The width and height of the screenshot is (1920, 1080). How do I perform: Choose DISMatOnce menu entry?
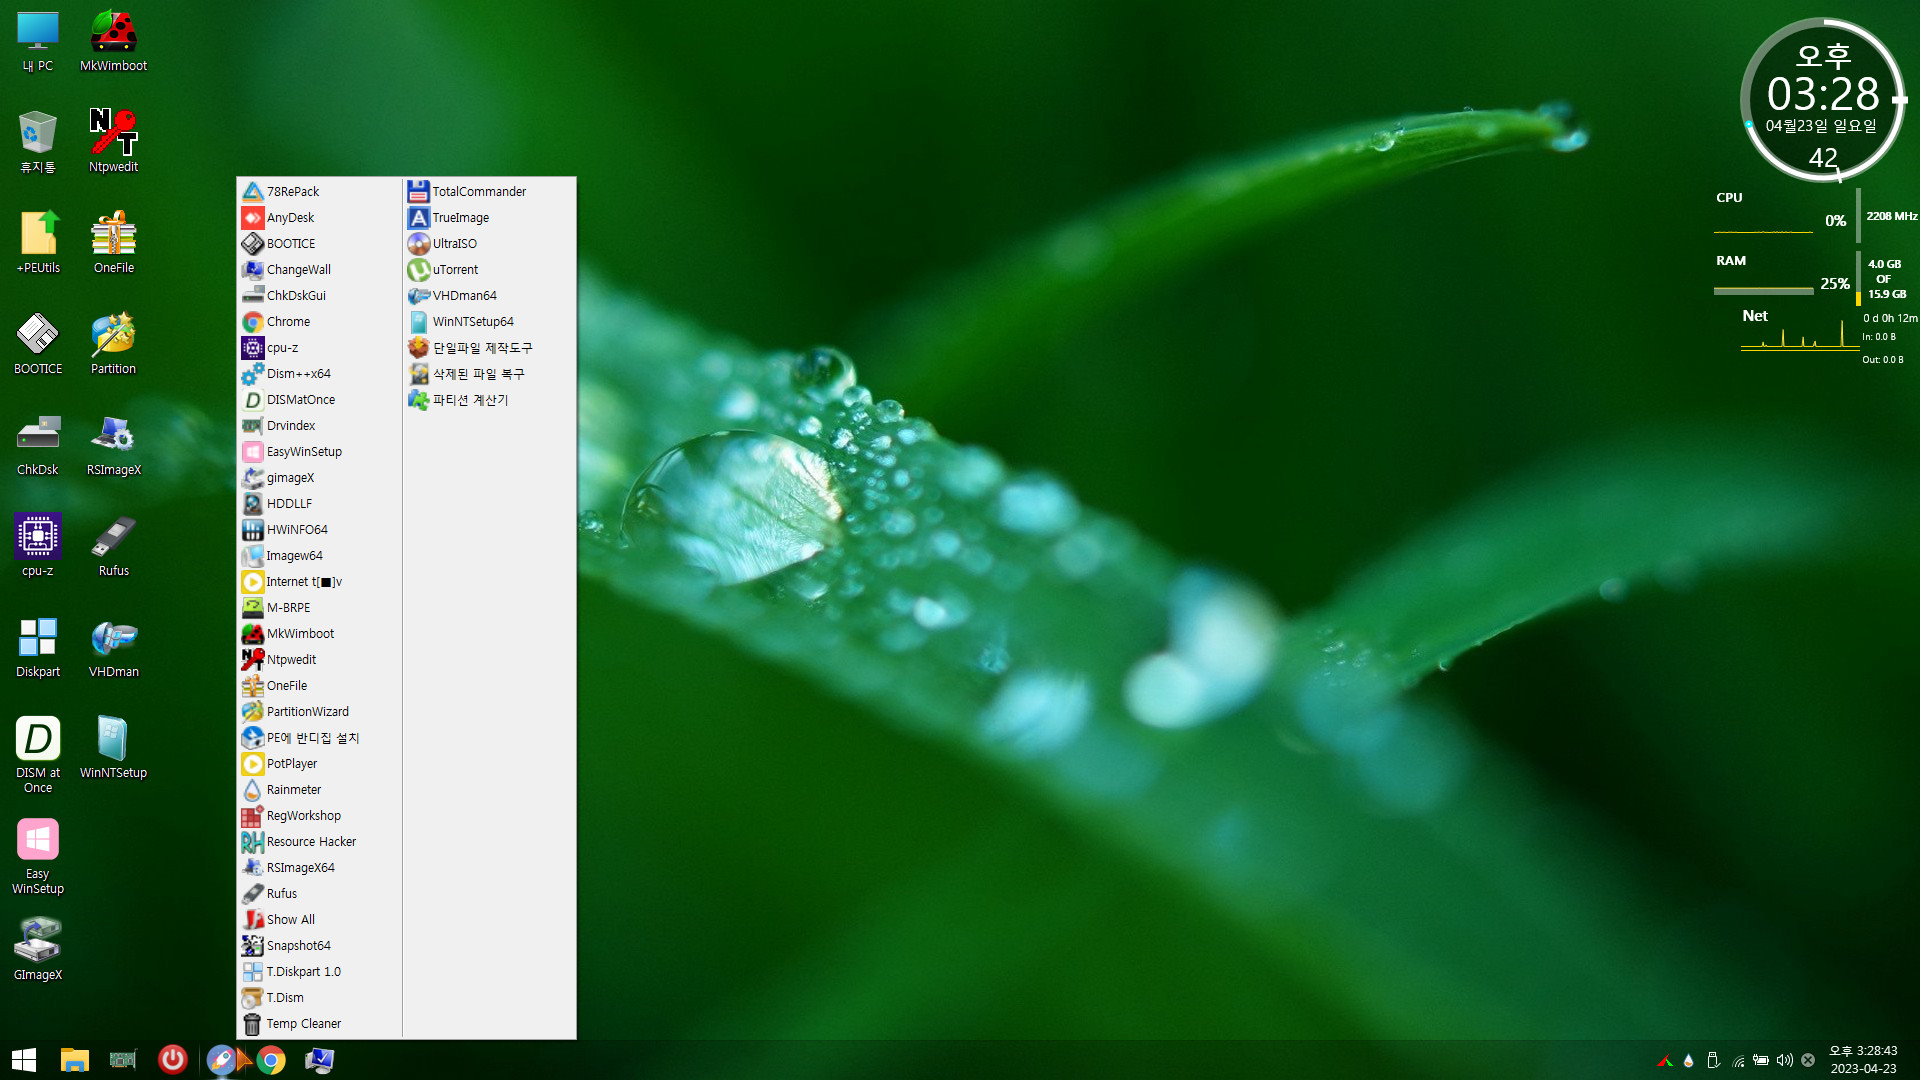[319, 399]
